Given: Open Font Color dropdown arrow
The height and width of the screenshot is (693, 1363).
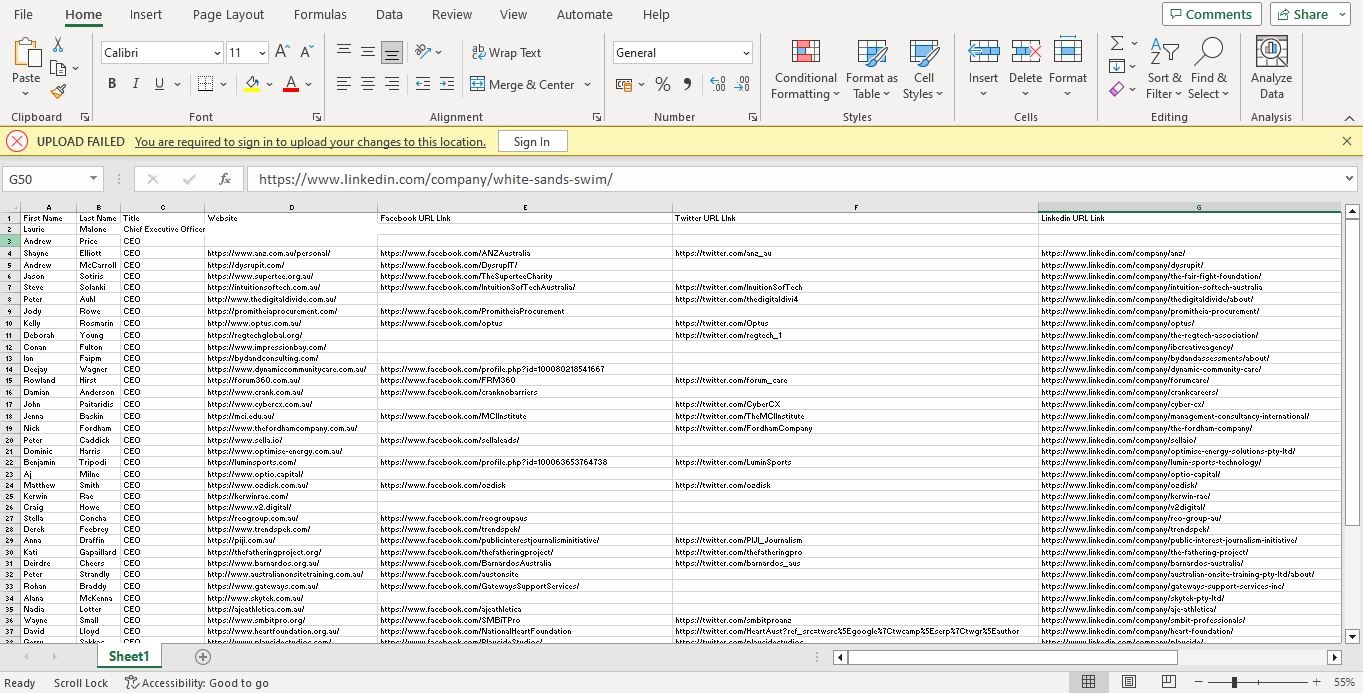Looking at the screenshot, I should tap(308, 85).
